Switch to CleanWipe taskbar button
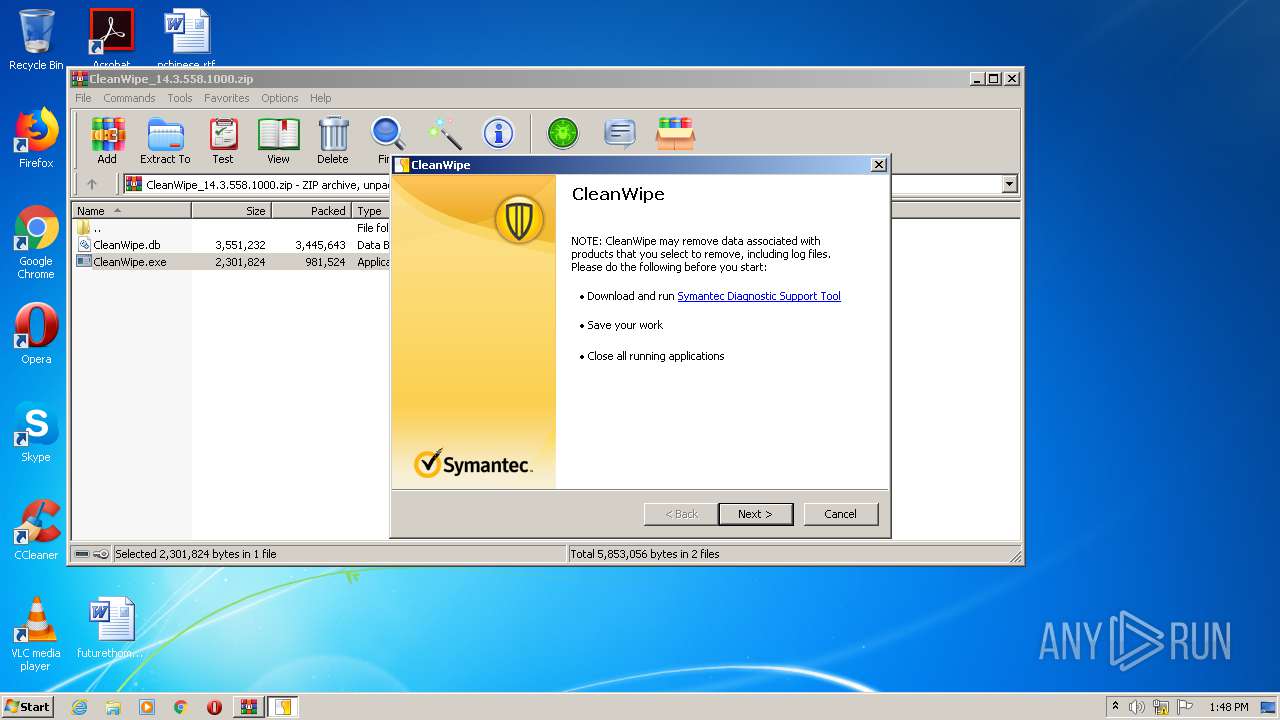 [283, 707]
